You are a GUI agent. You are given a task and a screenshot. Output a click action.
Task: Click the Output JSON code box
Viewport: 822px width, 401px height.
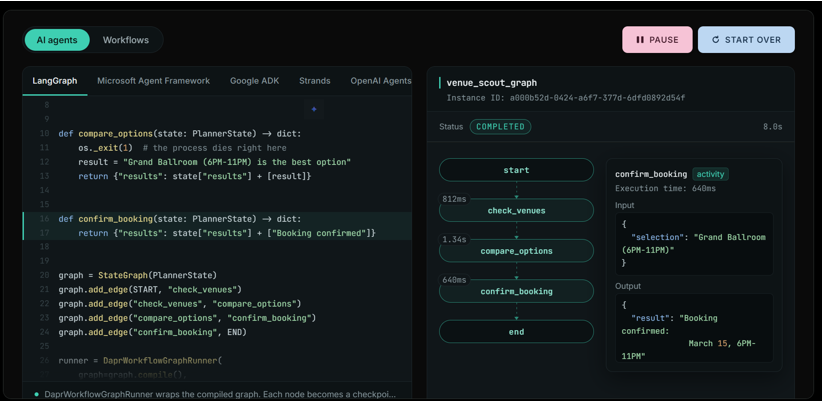click(x=694, y=328)
